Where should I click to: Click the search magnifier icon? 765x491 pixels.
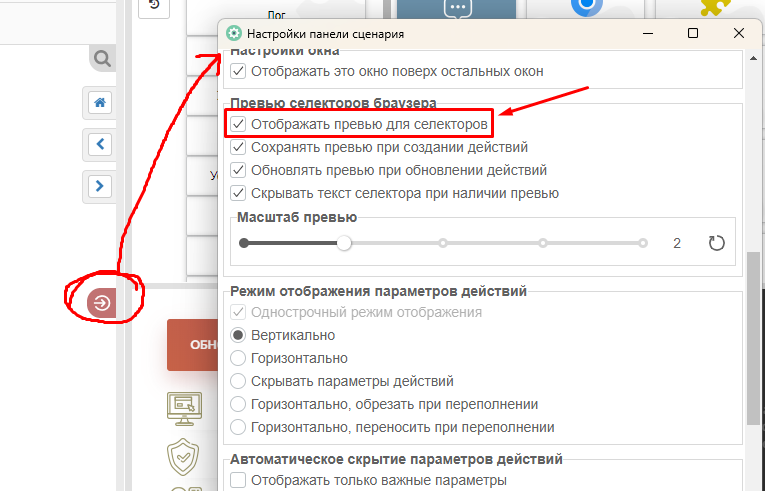(102, 59)
